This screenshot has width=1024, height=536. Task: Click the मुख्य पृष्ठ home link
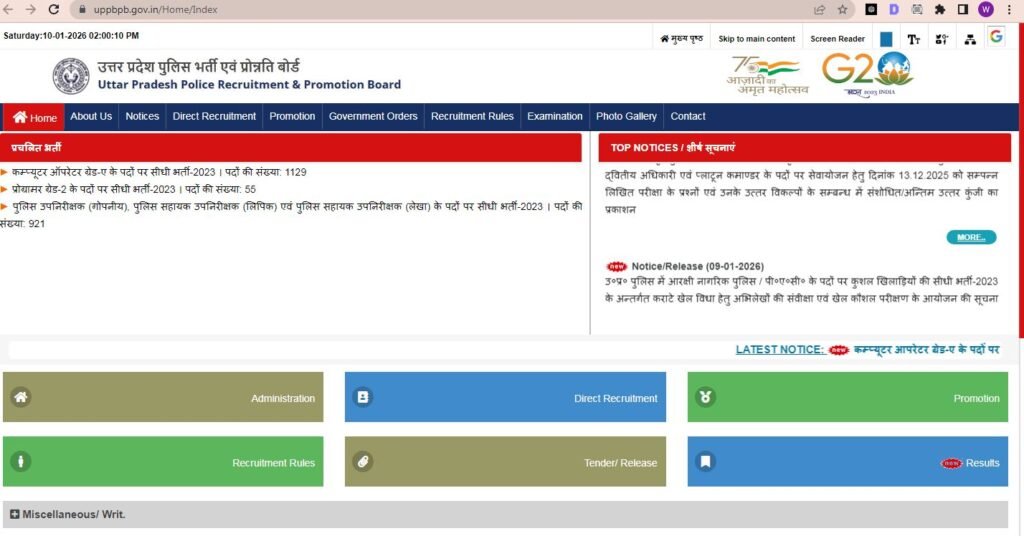(x=681, y=39)
